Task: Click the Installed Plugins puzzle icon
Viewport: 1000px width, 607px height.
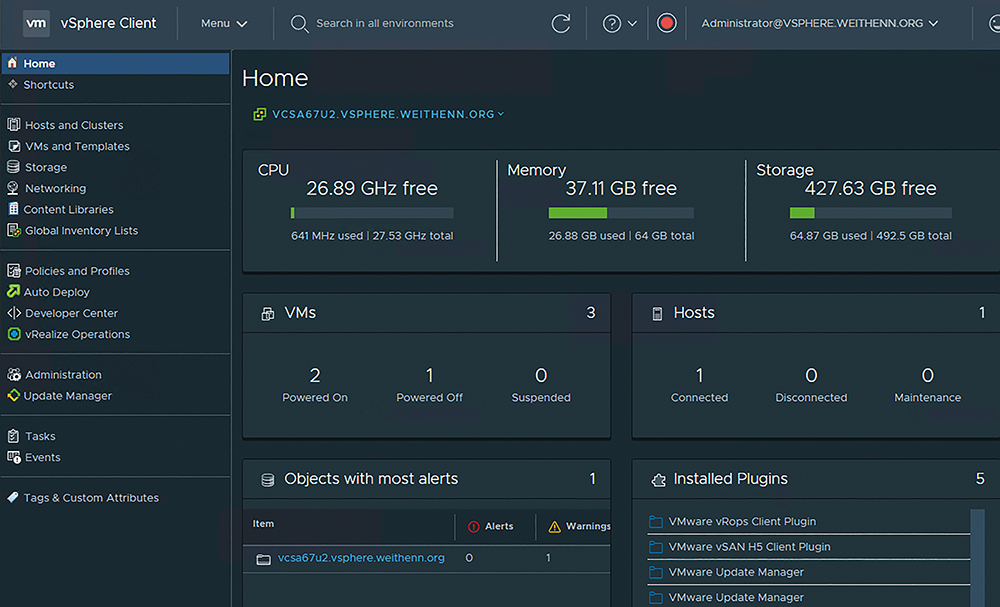Action: (658, 479)
